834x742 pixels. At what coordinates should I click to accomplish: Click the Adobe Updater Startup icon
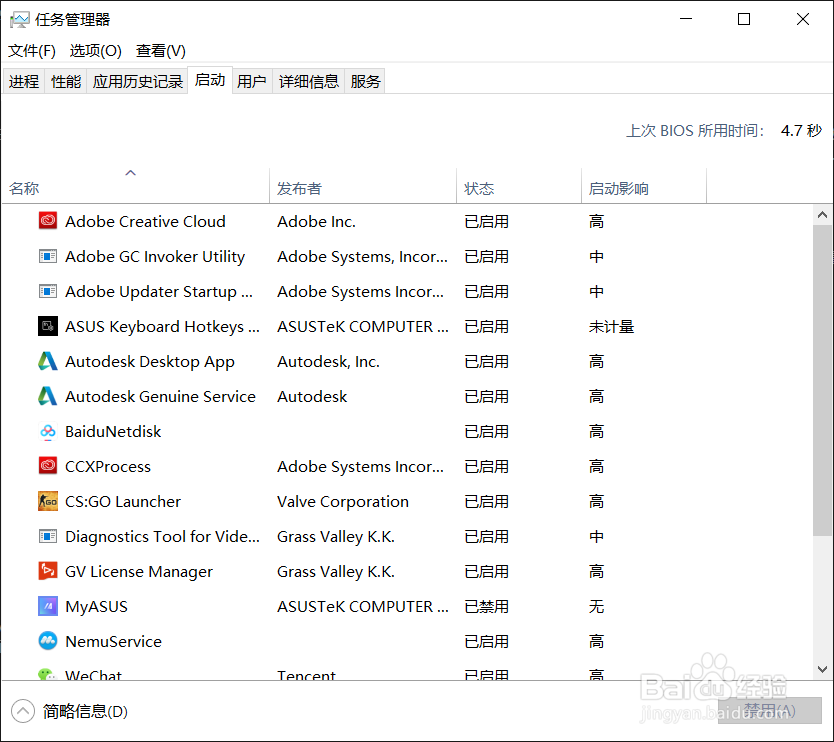pyautogui.click(x=48, y=291)
